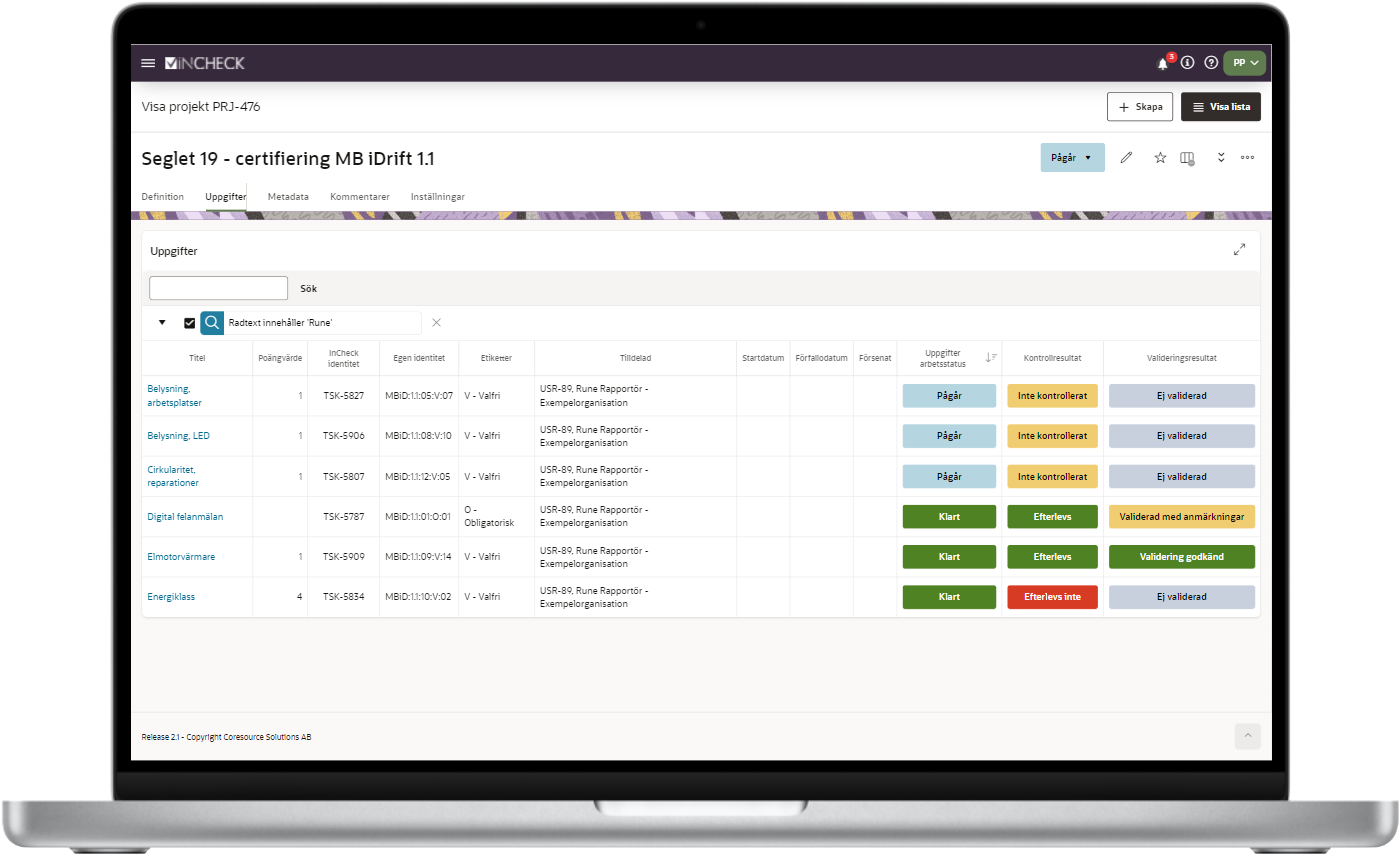Click the Sök button
Screen dimensions: 1400x856
click(x=309, y=288)
